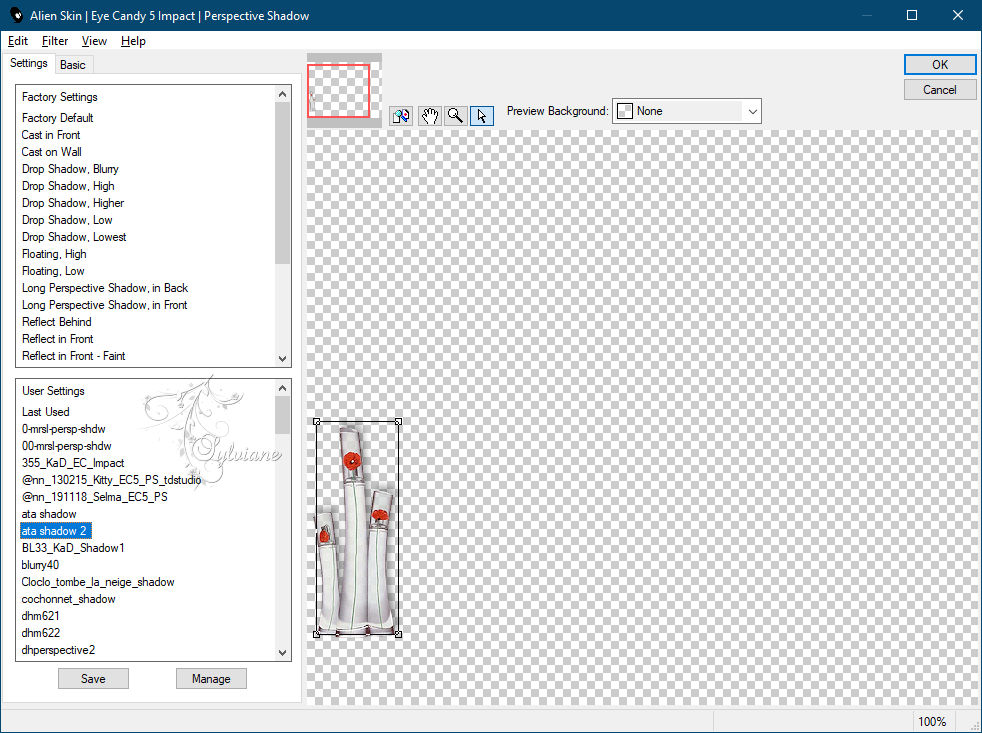Click the Save settings button
Screen dimensions: 982x733
click(93, 678)
